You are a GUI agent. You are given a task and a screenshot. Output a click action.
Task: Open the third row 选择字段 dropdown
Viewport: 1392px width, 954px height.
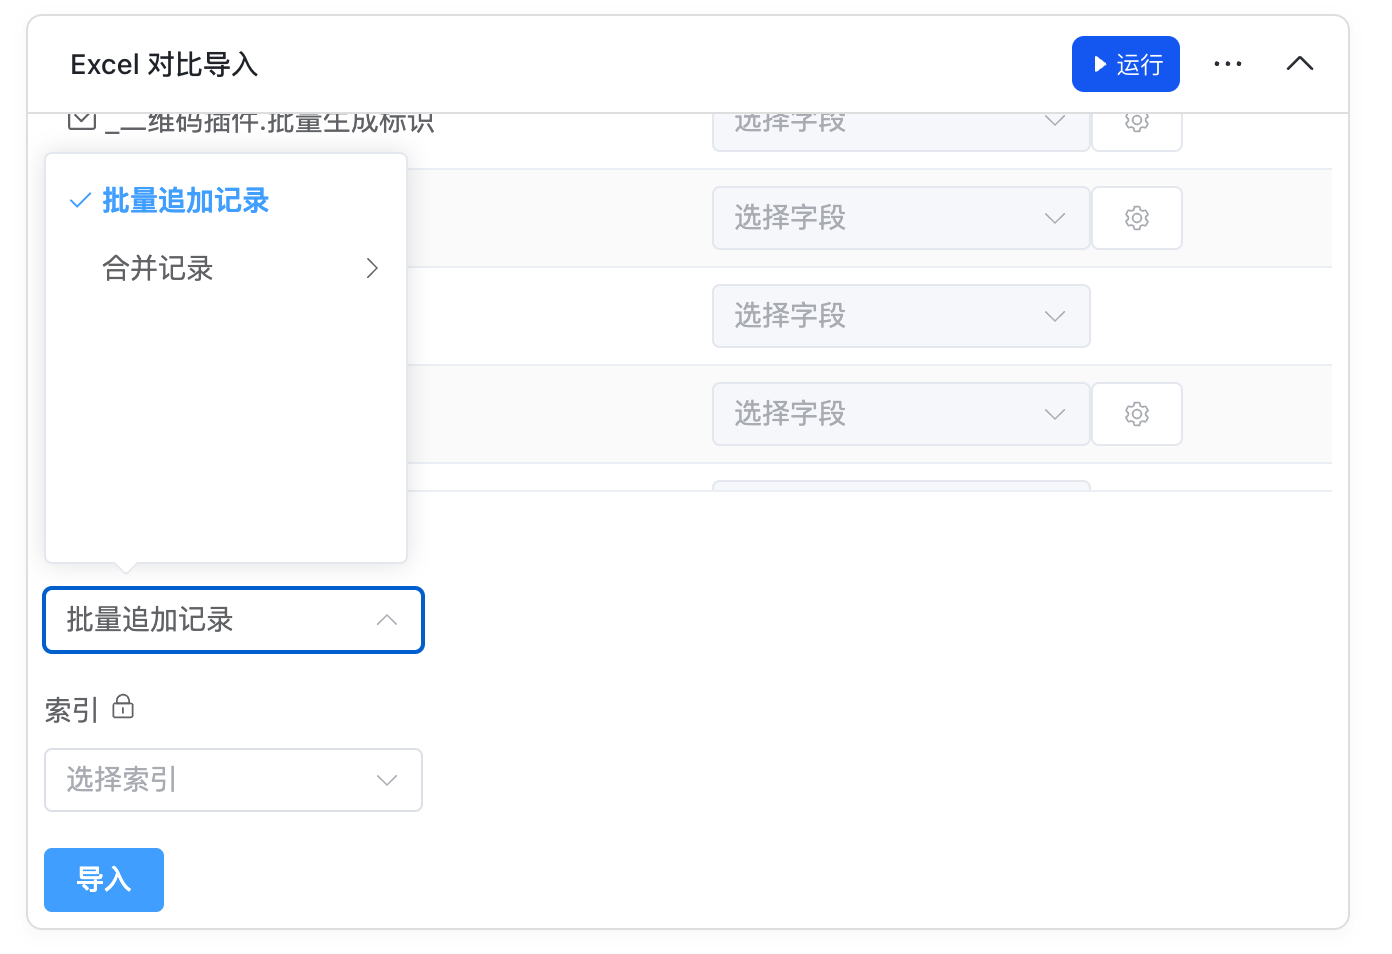point(900,316)
